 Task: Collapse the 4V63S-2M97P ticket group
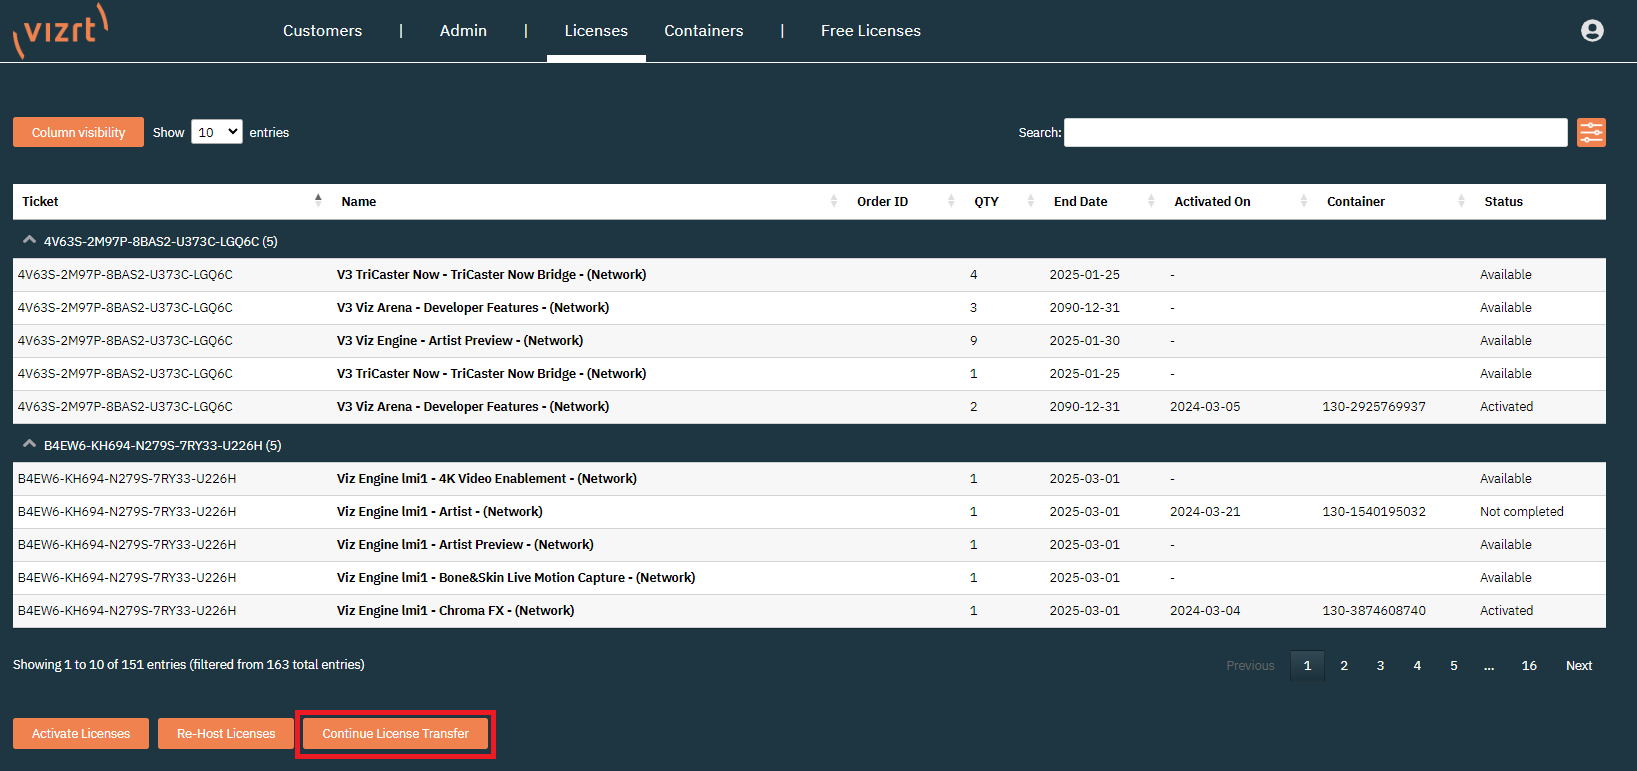(30, 241)
